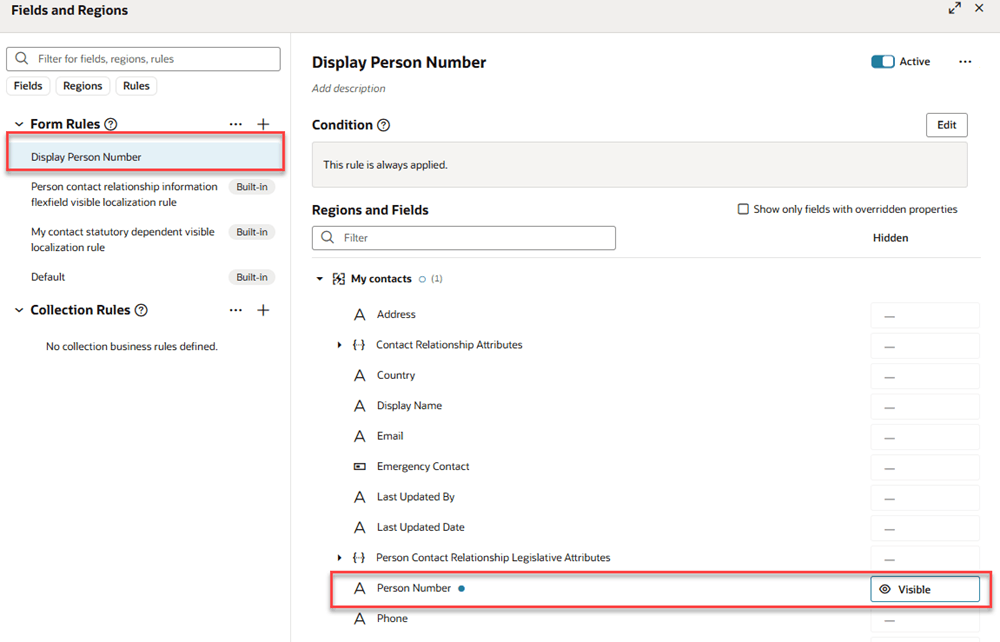Screen dimensions: 1000x642
Task: Open rule actions ellipsis next to Active
Action: pyautogui.click(x=965, y=62)
